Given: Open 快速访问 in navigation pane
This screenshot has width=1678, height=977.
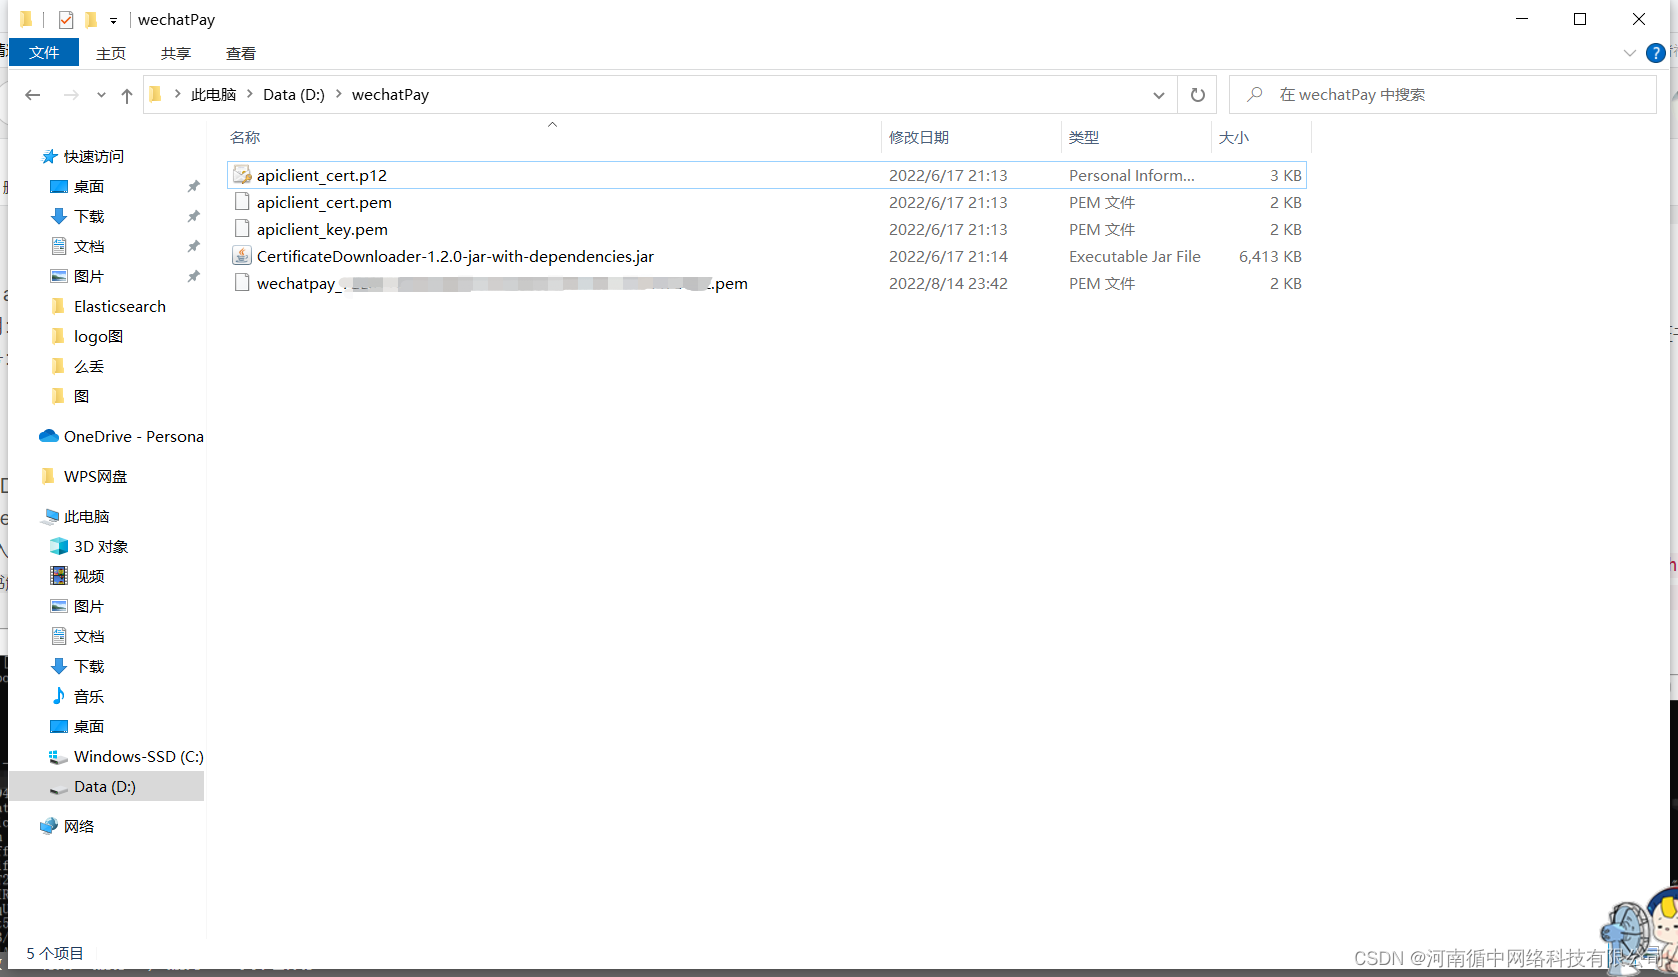Looking at the screenshot, I should point(94,157).
